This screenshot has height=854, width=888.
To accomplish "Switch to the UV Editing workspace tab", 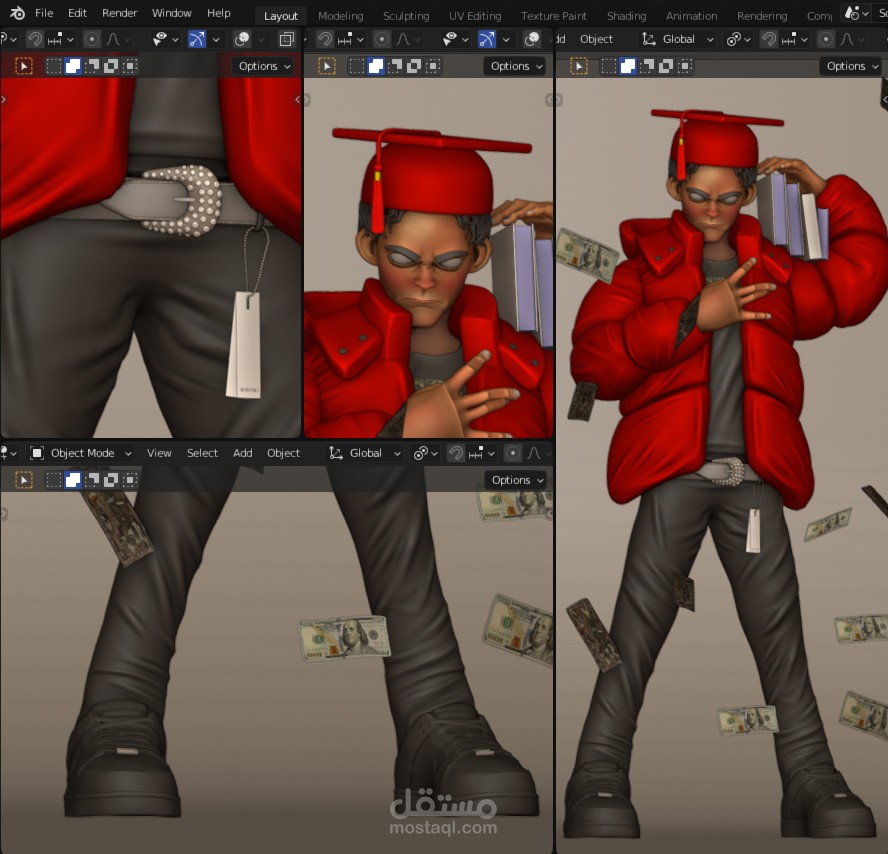I will (475, 16).
